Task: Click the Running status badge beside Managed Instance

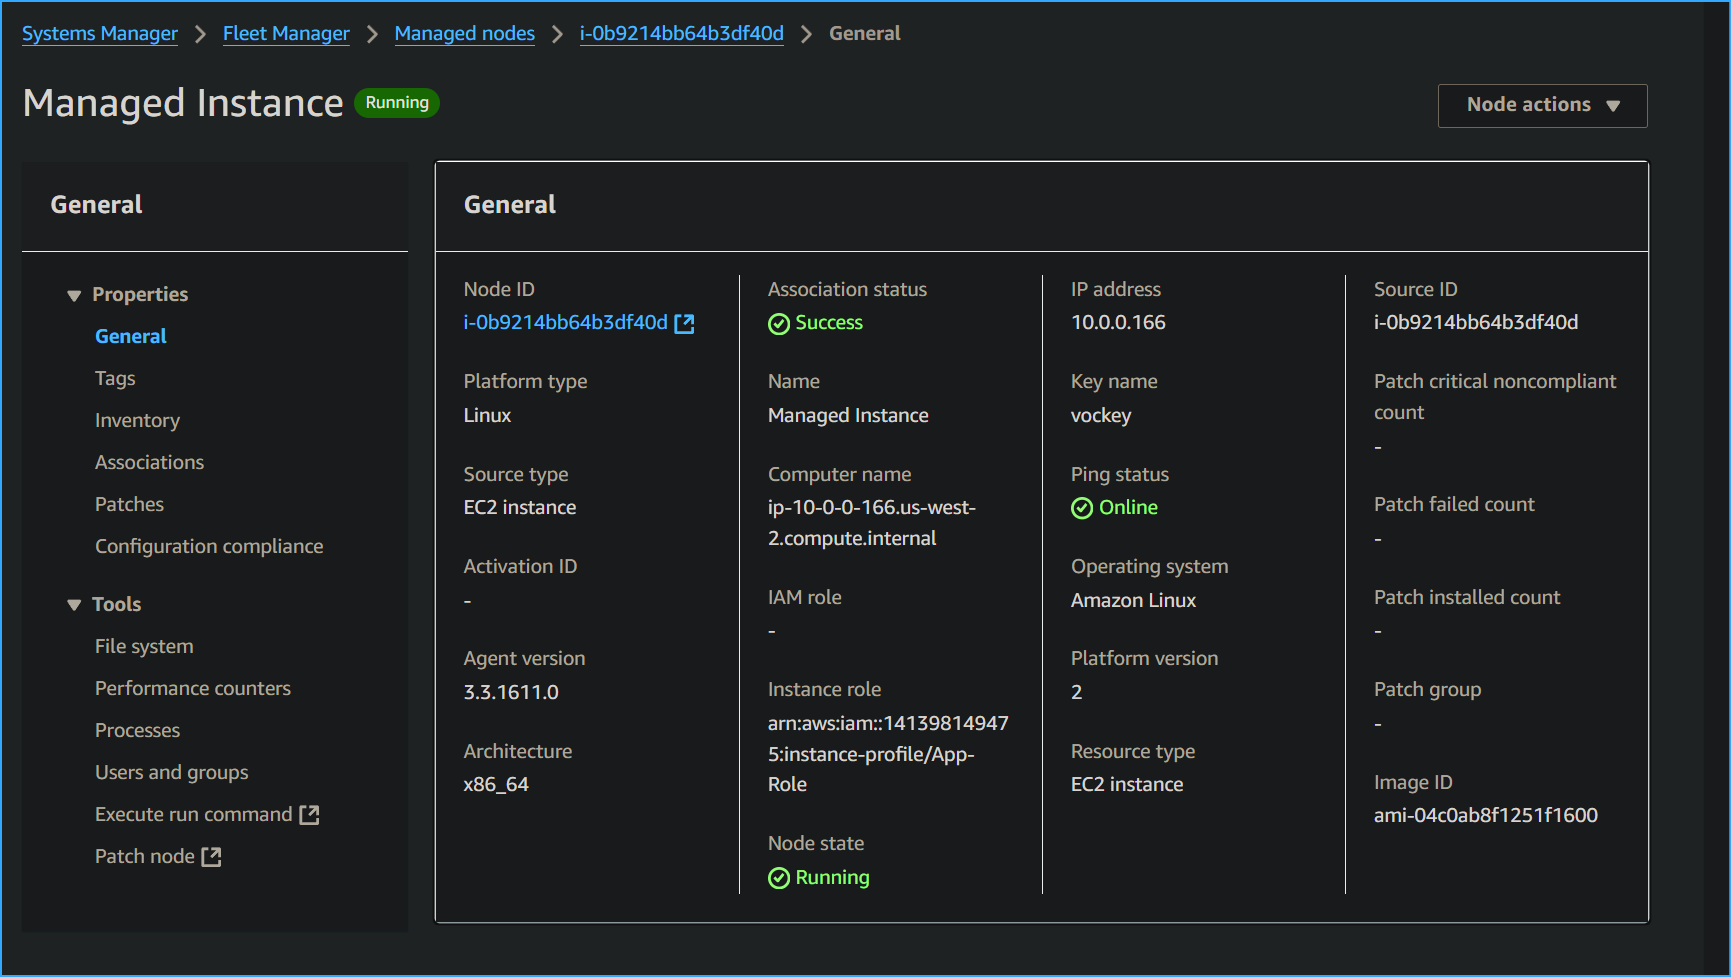Action: tap(396, 102)
